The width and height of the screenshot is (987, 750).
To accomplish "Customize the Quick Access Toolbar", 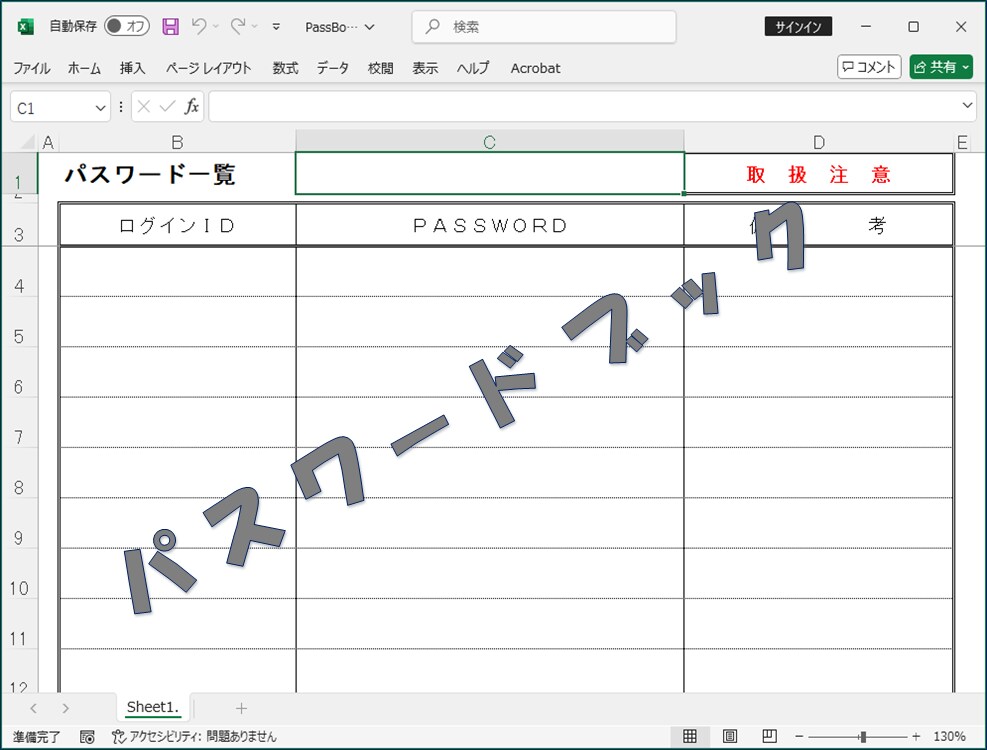I will tap(276, 26).
